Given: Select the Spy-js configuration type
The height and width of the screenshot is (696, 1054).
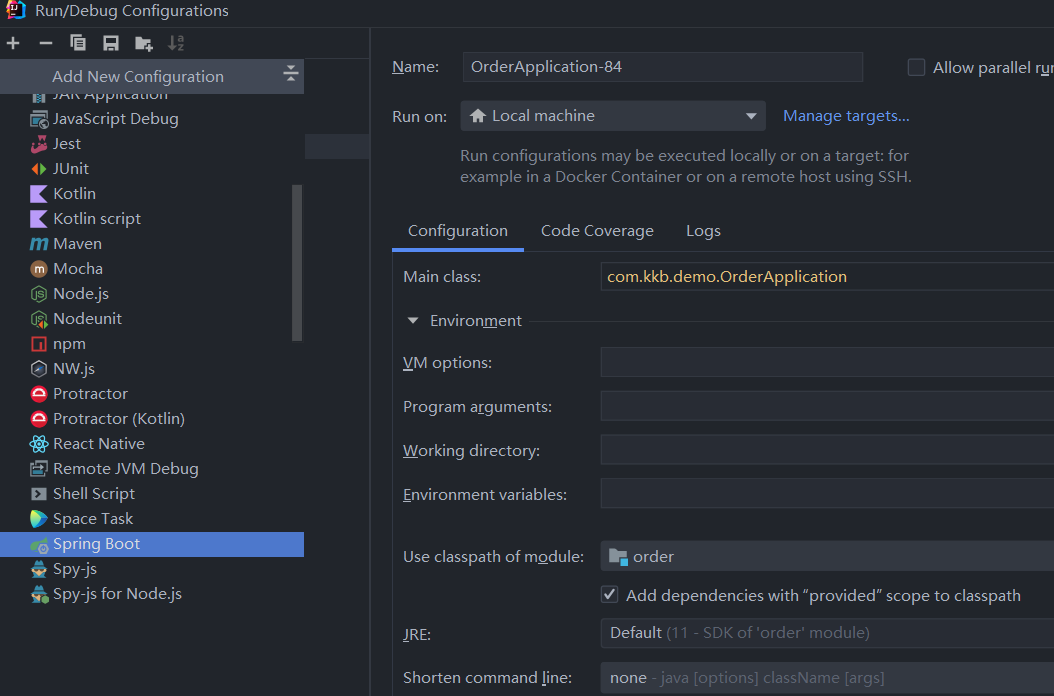Looking at the screenshot, I should (x=152, y=569).
